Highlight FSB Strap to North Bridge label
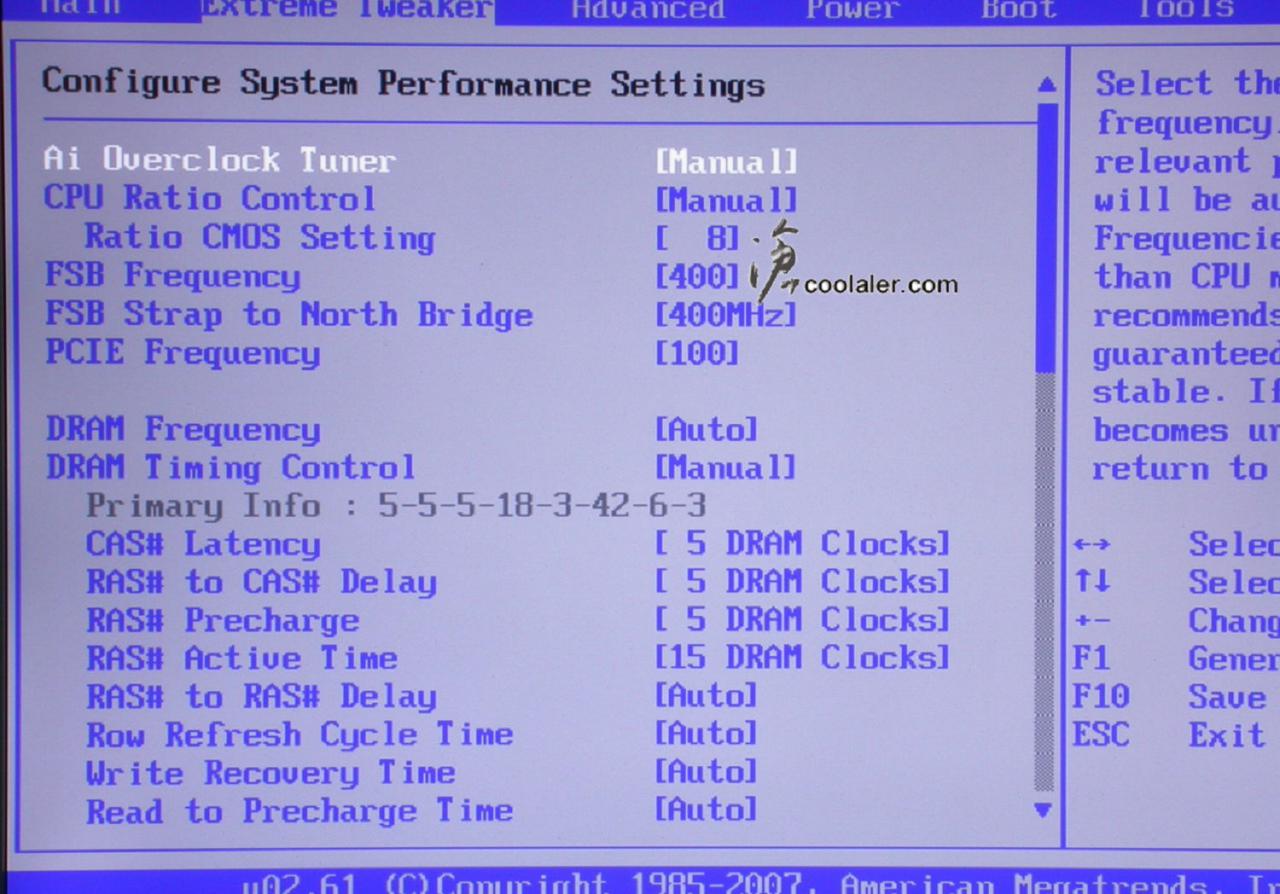Screen dimensions: 1280x894 point(288,315)
